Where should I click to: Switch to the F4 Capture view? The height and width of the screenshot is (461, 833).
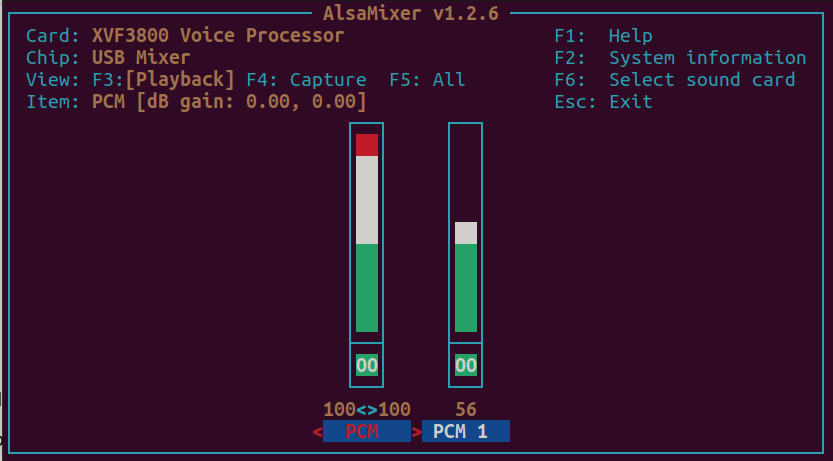[x=307, y=80]
